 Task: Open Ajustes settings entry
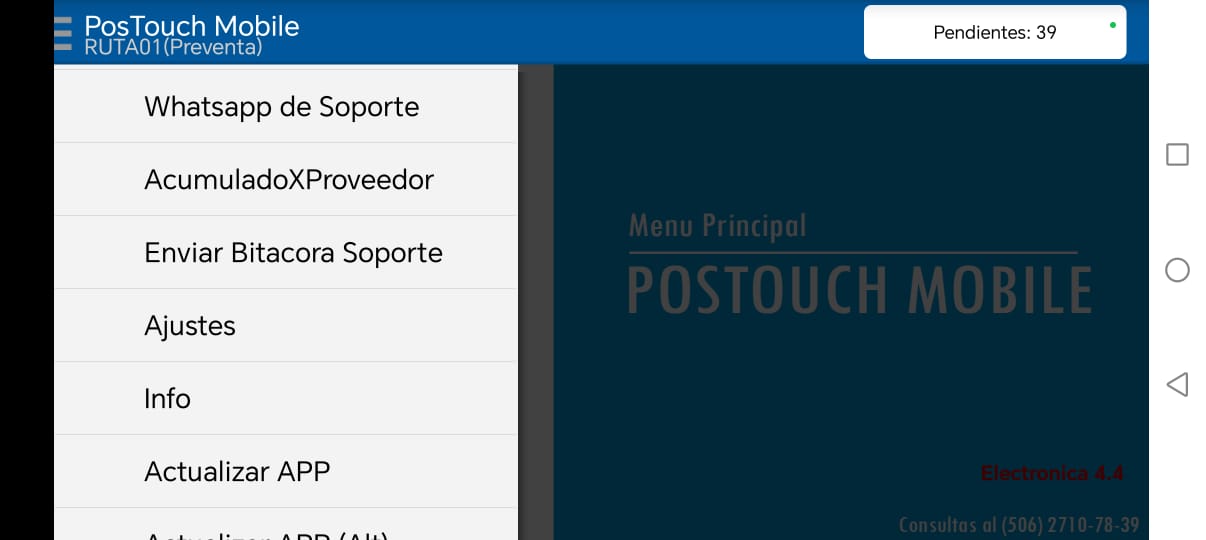286,325
